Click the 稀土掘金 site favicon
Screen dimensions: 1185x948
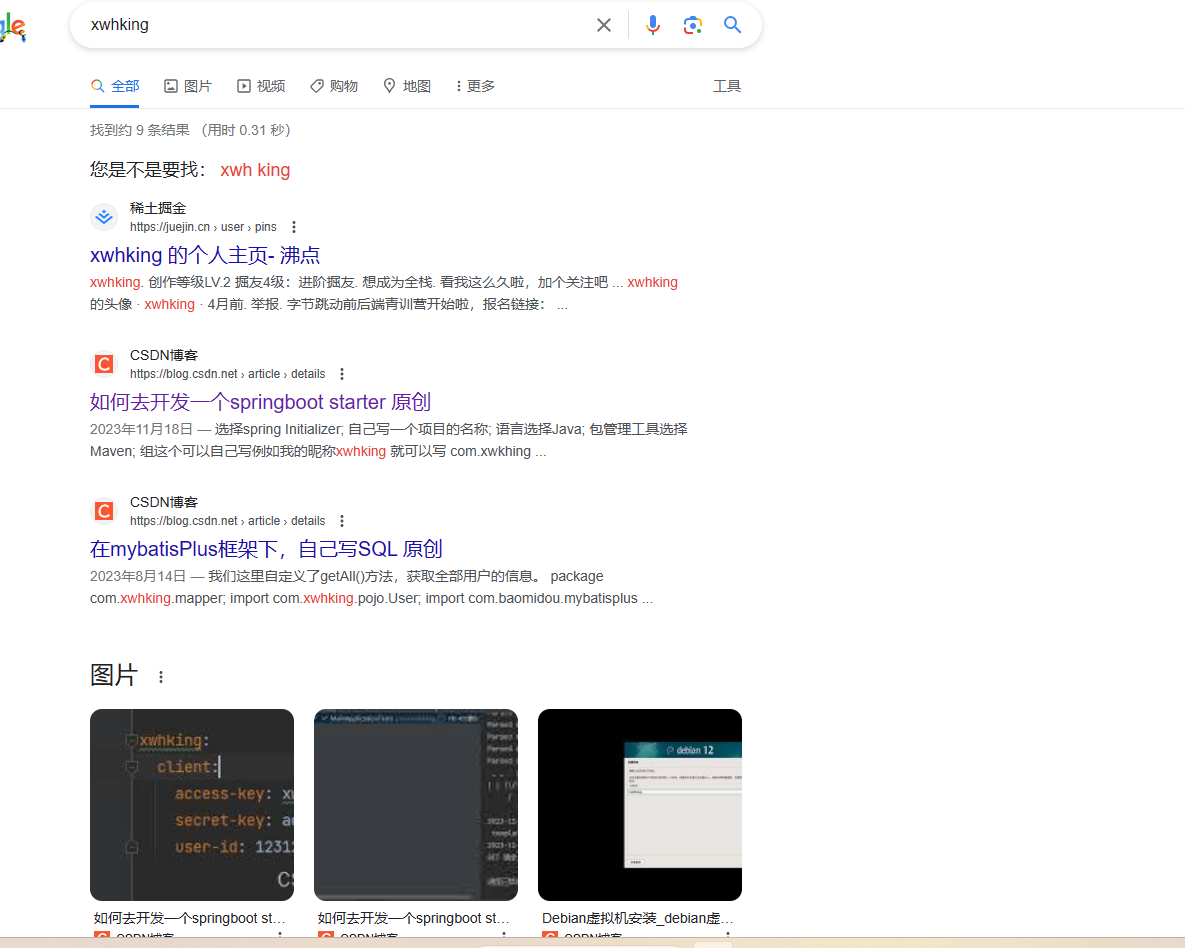tap(104, 217)
